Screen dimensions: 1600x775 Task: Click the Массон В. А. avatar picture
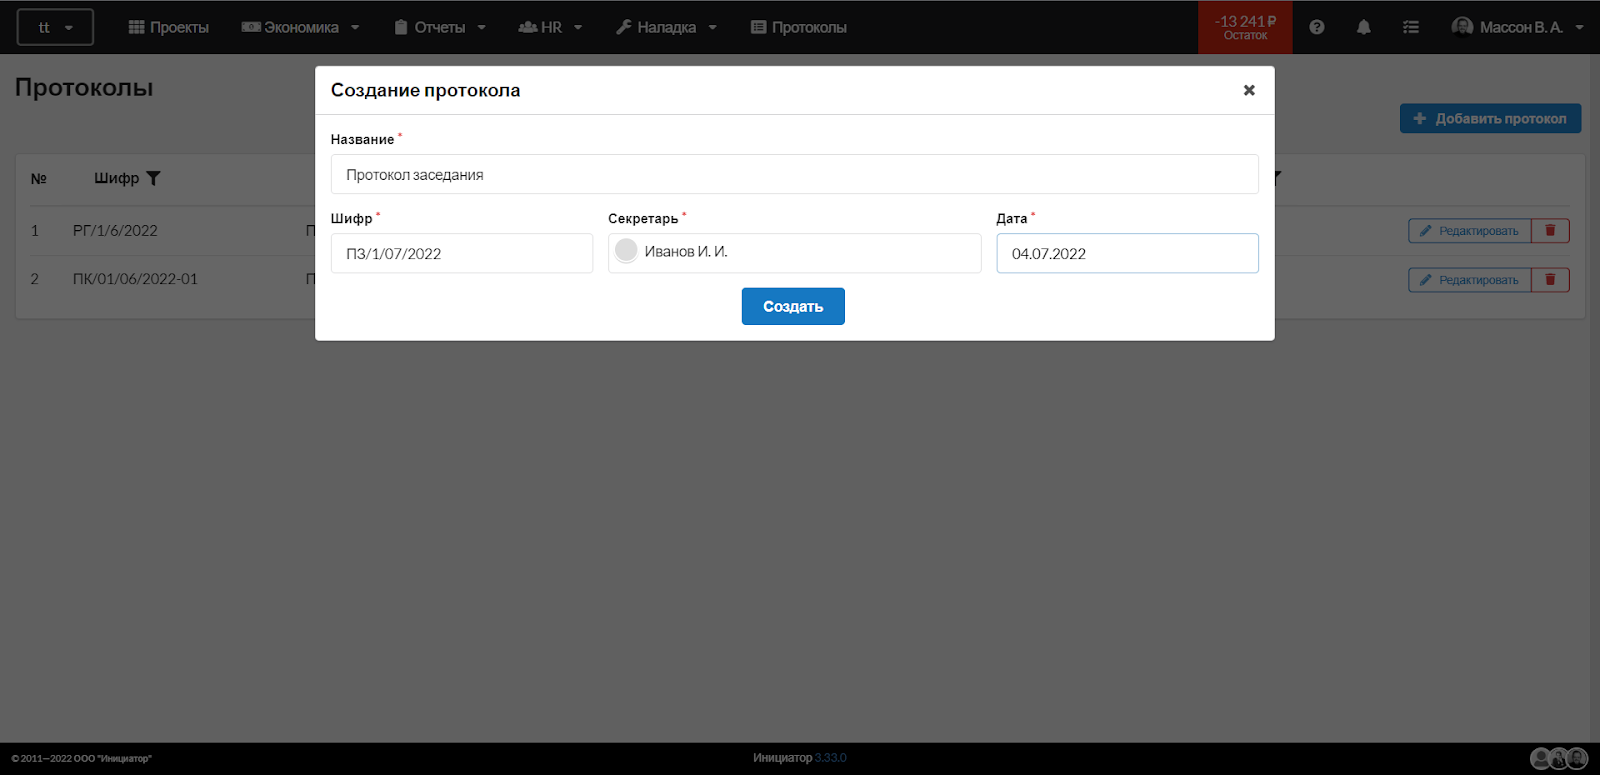point(1462,26)
